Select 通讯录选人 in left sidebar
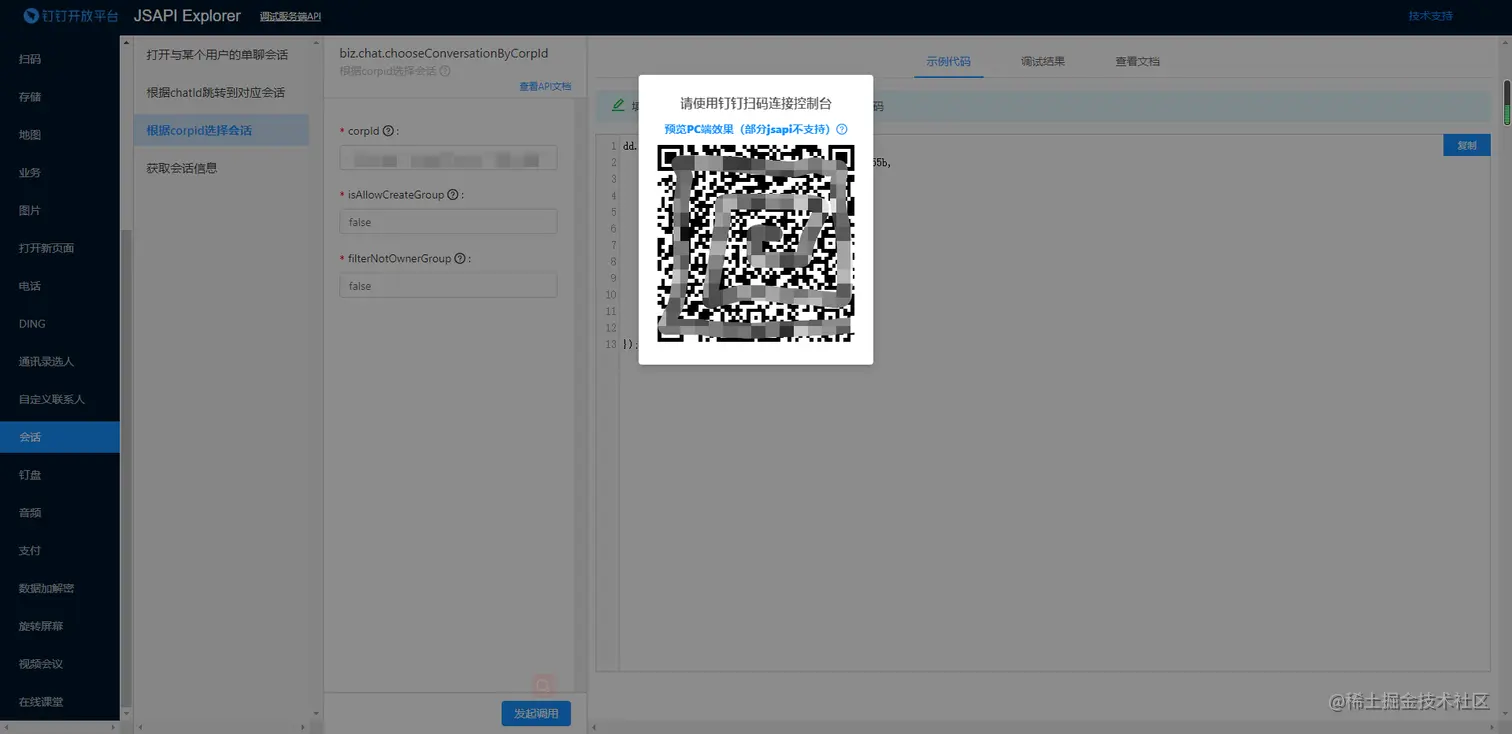 tap(59, 362)
